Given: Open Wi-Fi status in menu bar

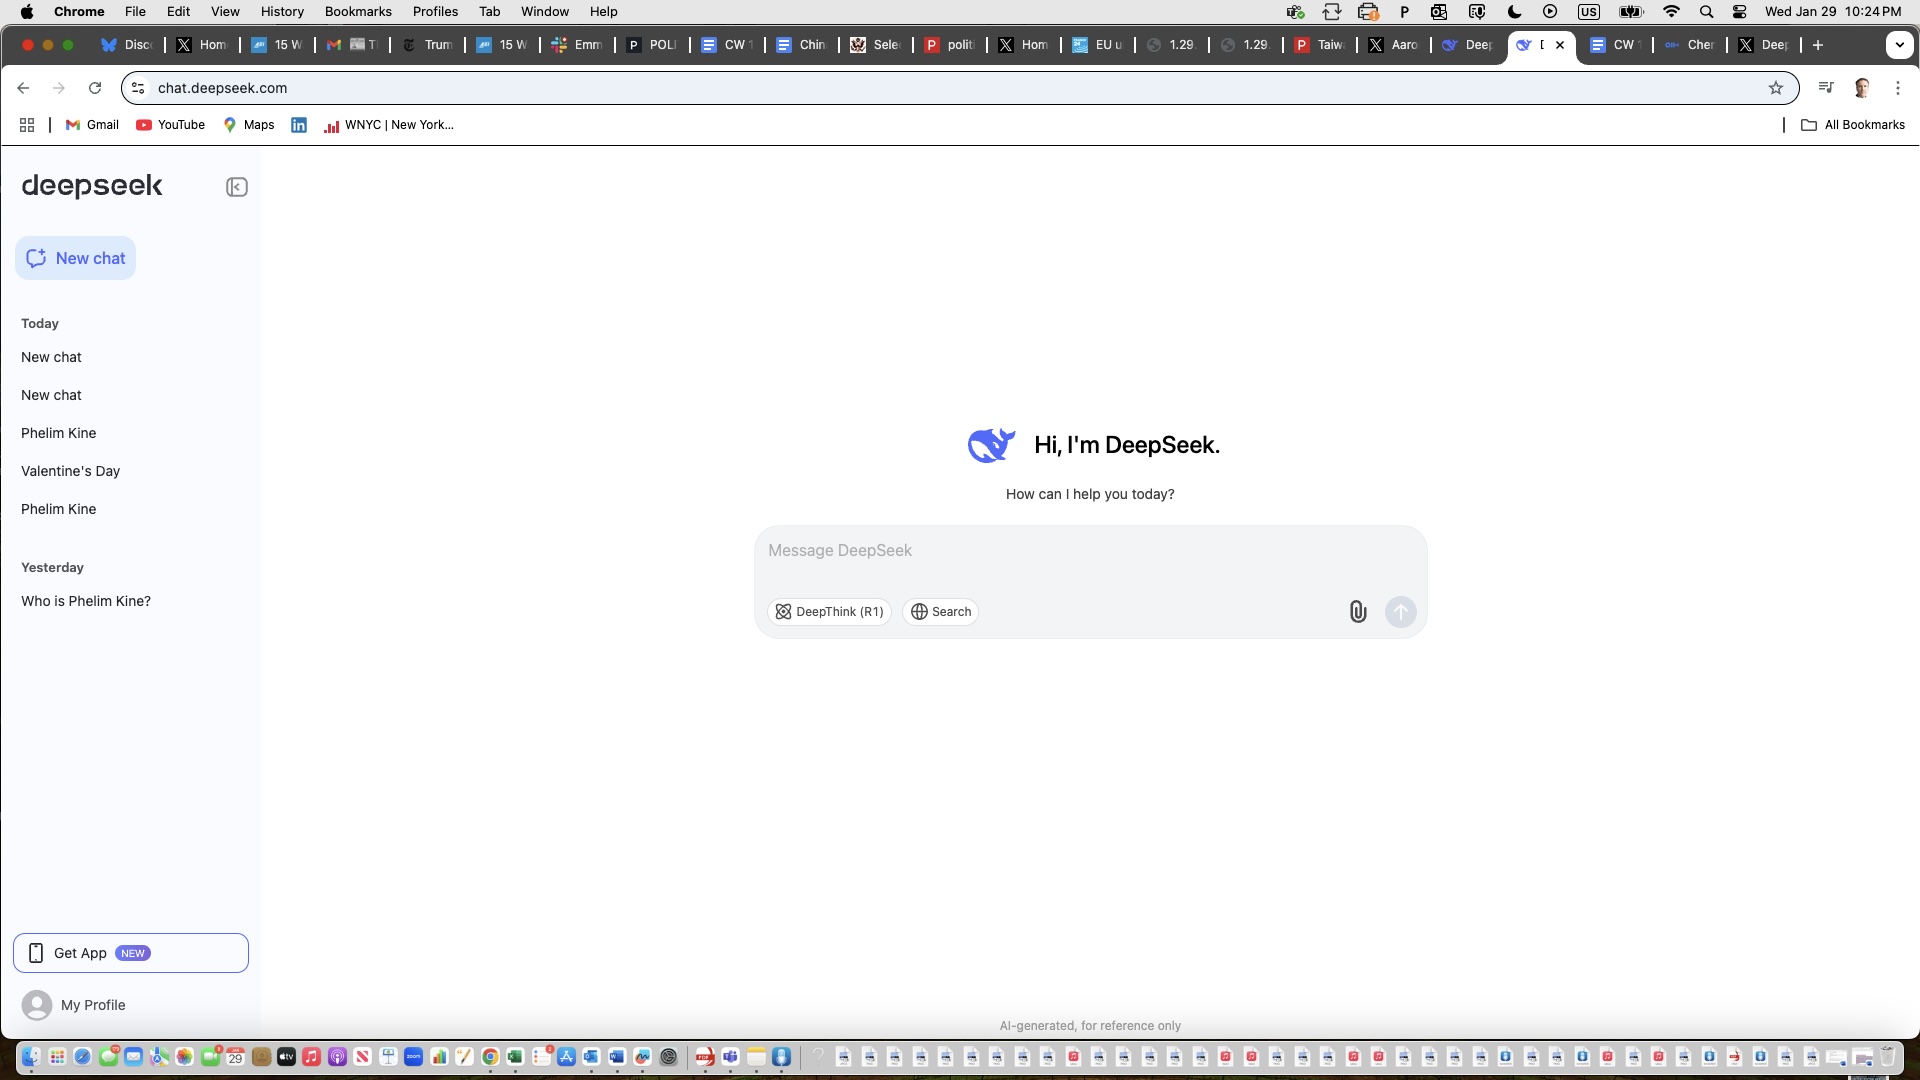Looking at the screenshot, I should 1671,12.
